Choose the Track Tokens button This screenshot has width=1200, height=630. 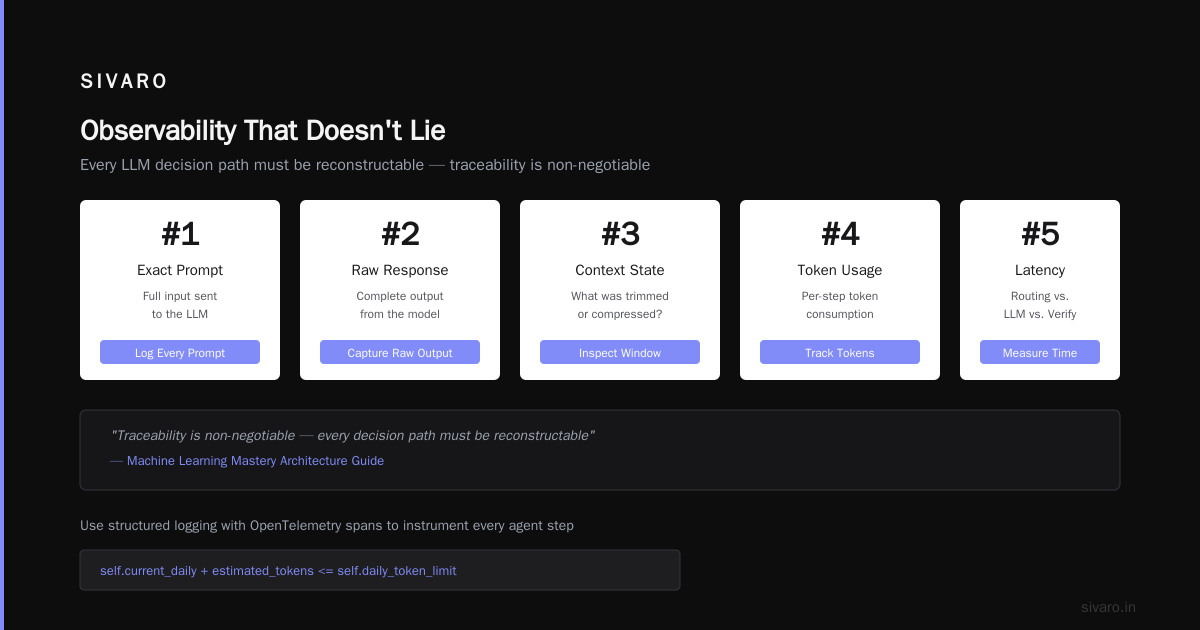tap(840, 352)
